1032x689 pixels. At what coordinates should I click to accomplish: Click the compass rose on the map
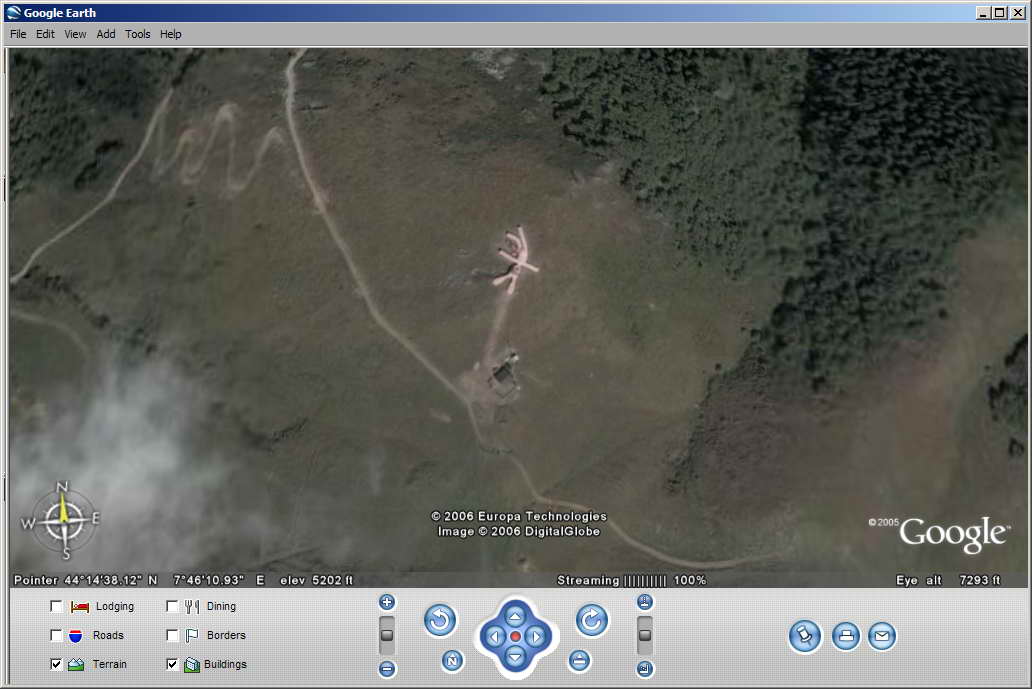click(x=63, y=519)
